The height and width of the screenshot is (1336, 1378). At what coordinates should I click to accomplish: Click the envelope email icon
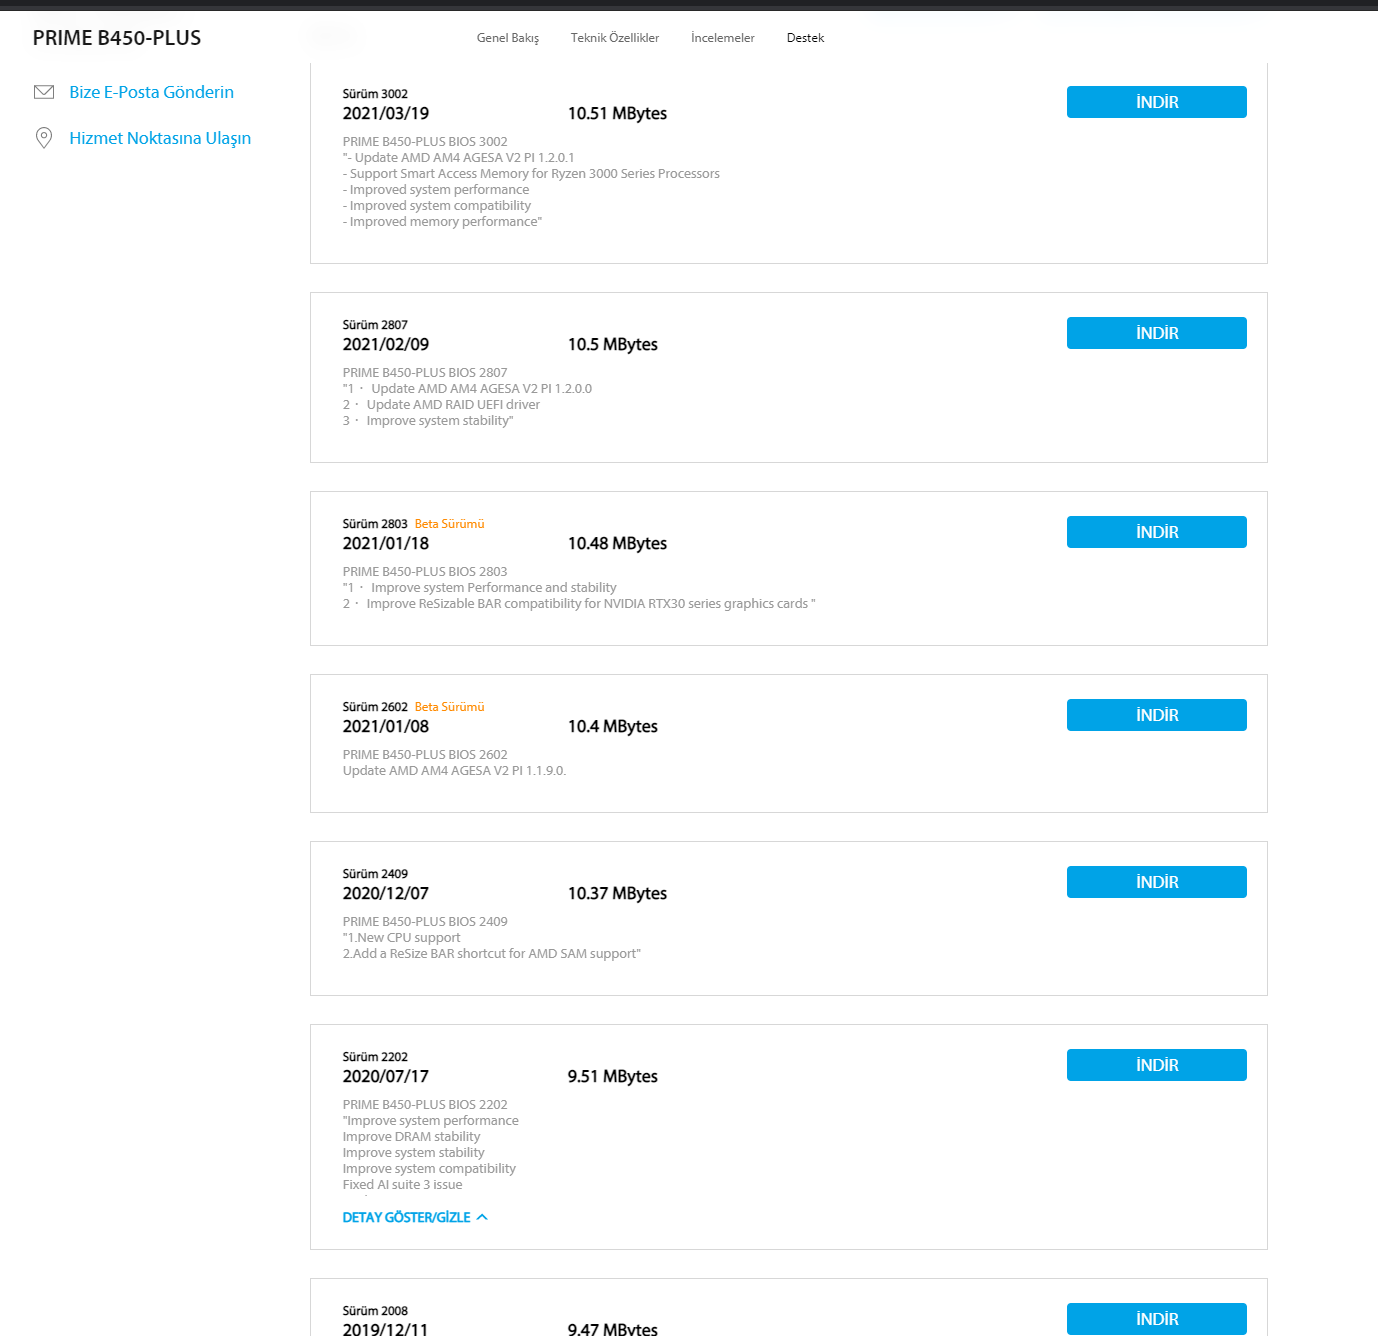pyautogui.click(x=44, y=92)
